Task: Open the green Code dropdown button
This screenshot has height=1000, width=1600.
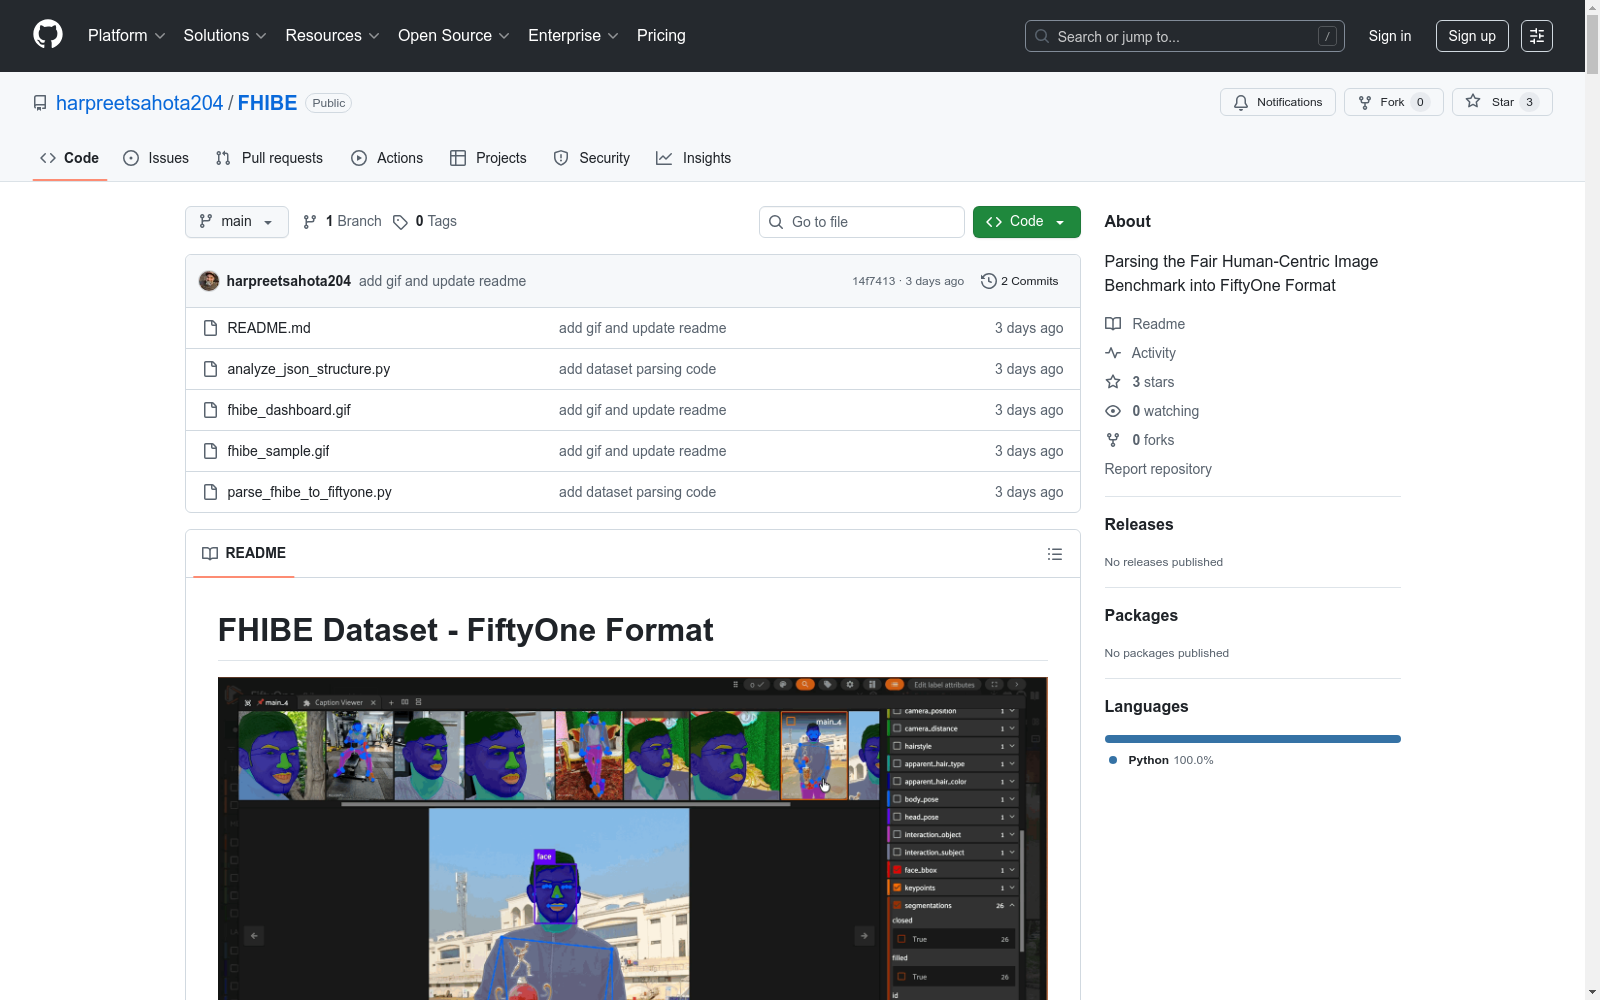Action: [x=1027, y=222]
